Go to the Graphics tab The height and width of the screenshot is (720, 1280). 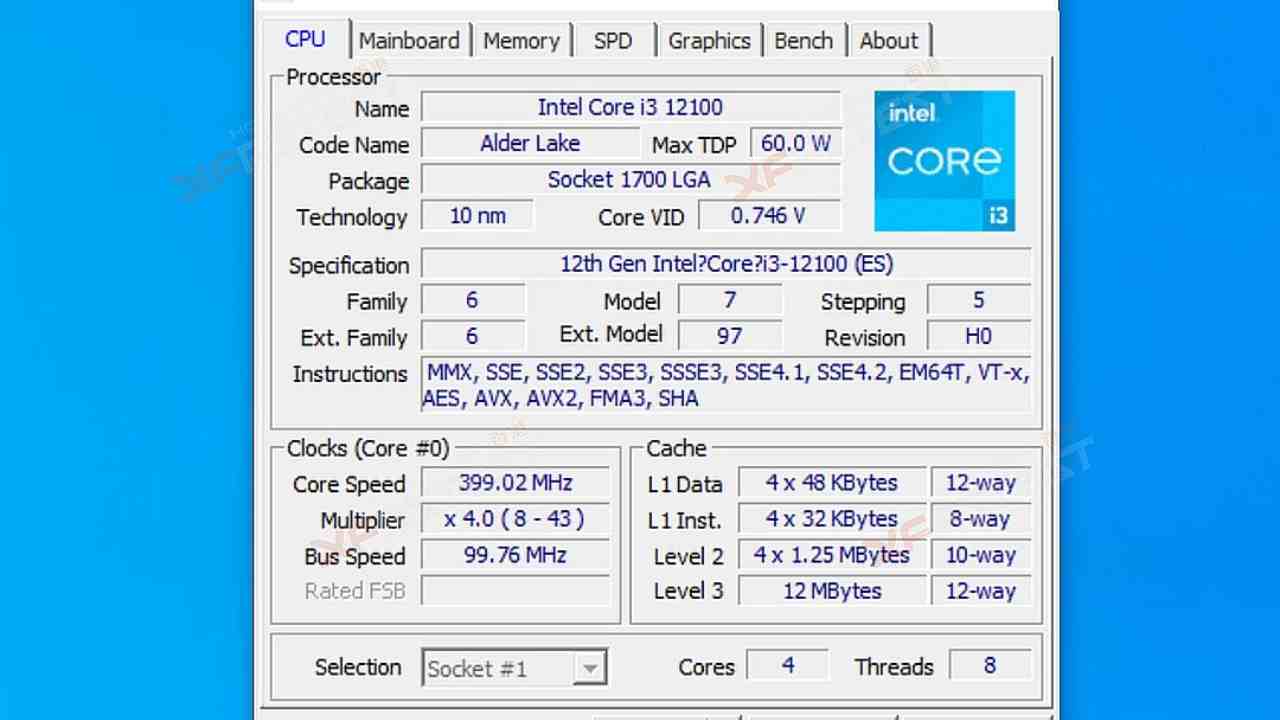(x=709, y=41)
